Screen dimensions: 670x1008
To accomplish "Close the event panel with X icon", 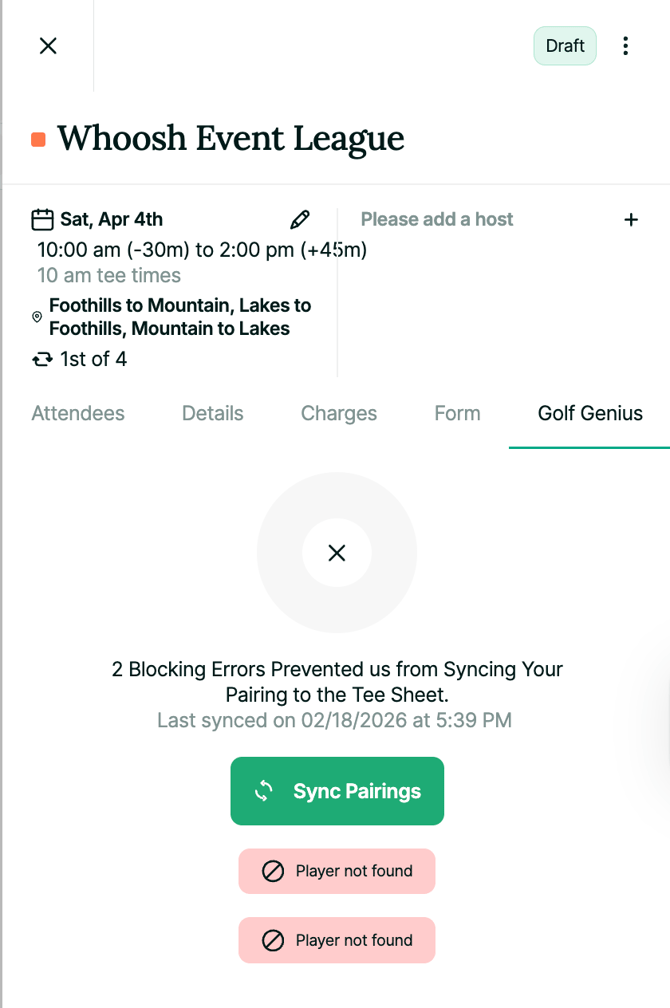I will pyautogui.click(x=48, y=46).
